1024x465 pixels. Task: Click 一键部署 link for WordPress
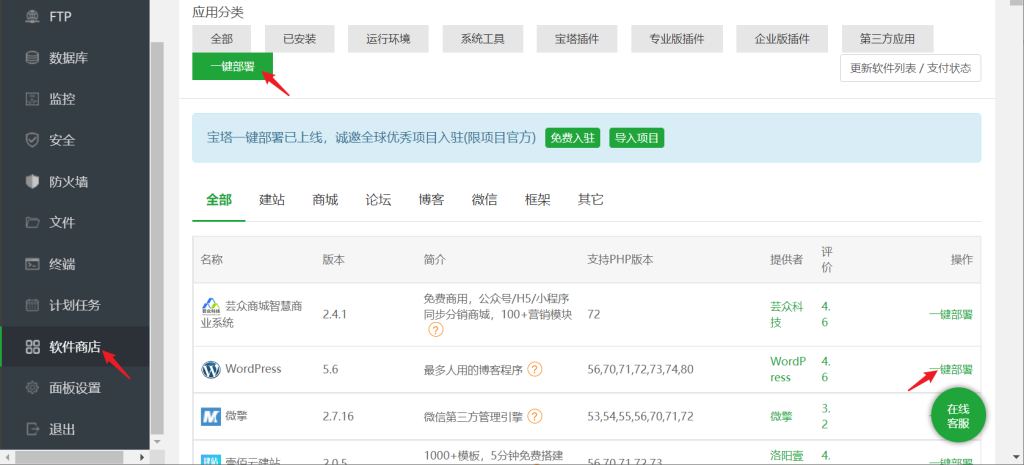(x=950, y=369)
